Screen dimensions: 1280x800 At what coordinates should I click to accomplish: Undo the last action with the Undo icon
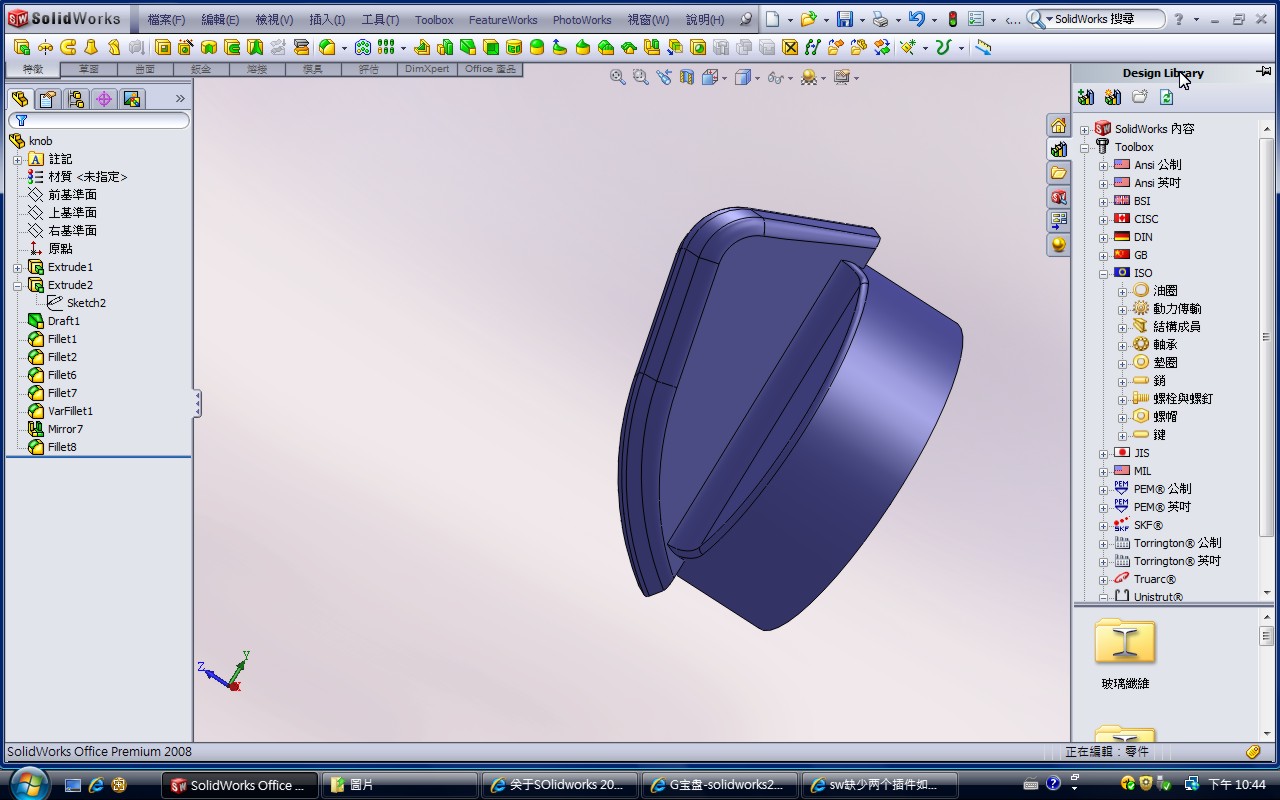(916, 19)
